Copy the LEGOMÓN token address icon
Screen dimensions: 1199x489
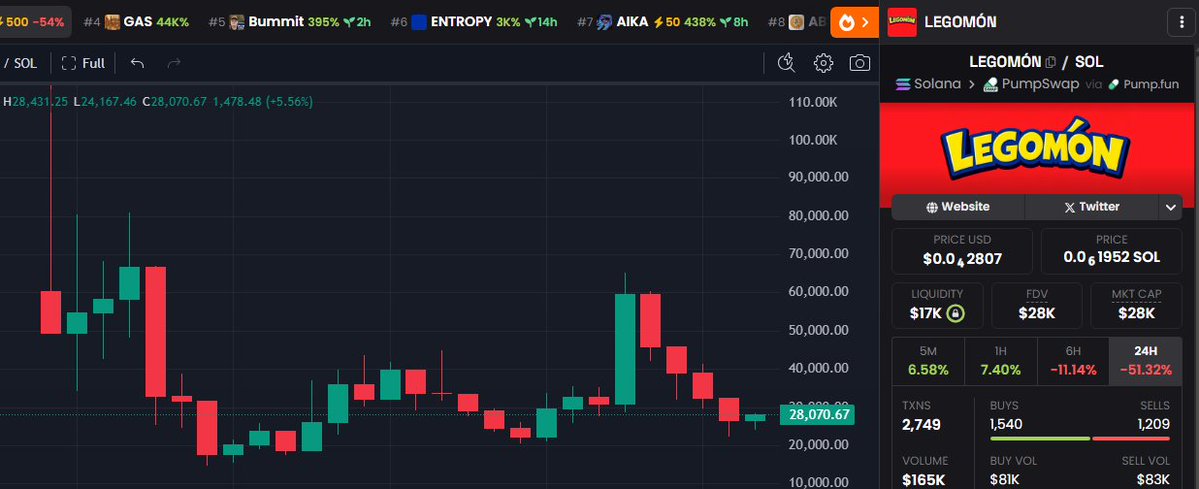[1051, 62]
